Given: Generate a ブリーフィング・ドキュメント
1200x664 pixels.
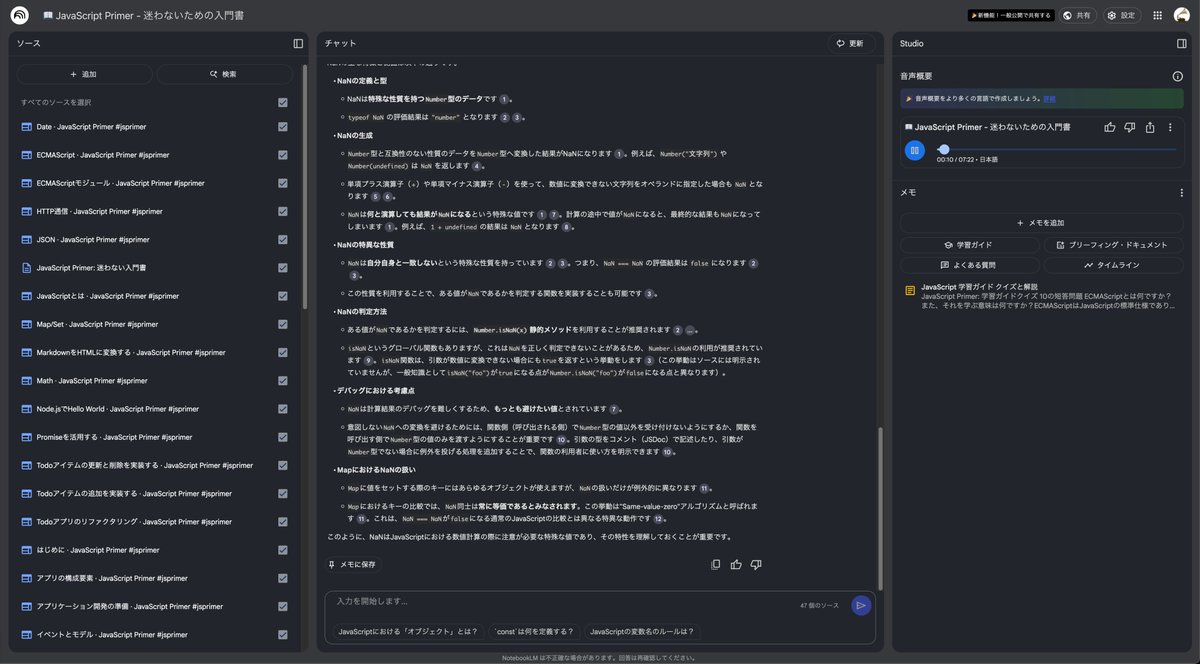Looking at the screenshot, I should pos(1113,245).
